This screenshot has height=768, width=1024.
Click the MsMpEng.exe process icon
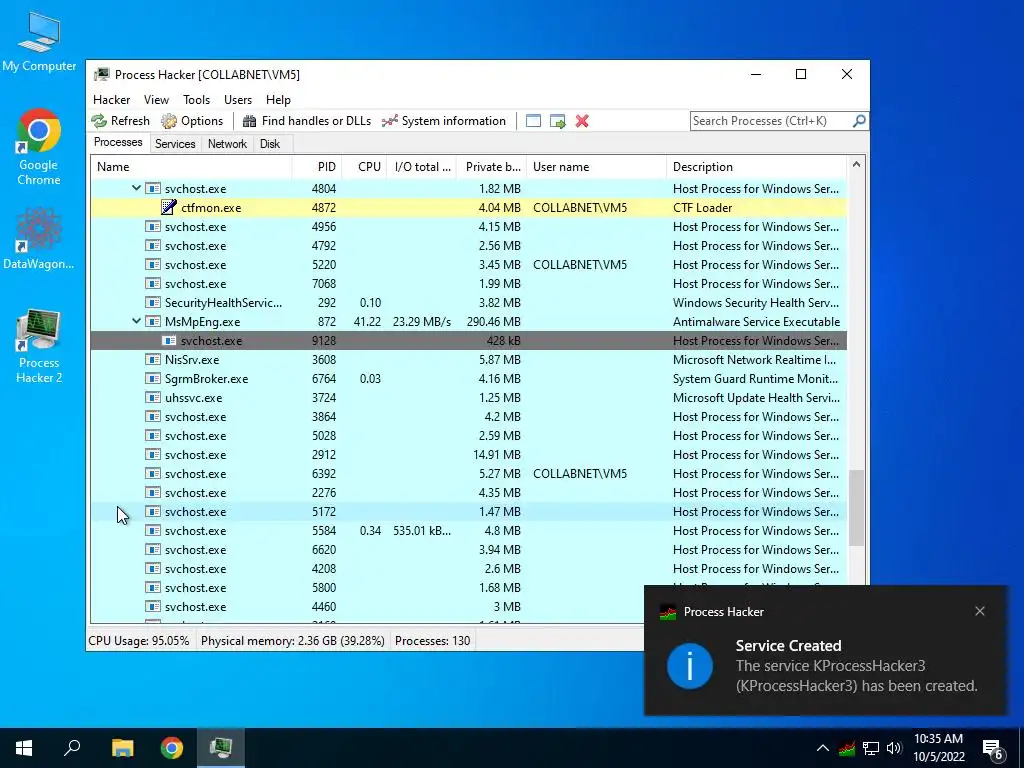[x=152, y=321]
